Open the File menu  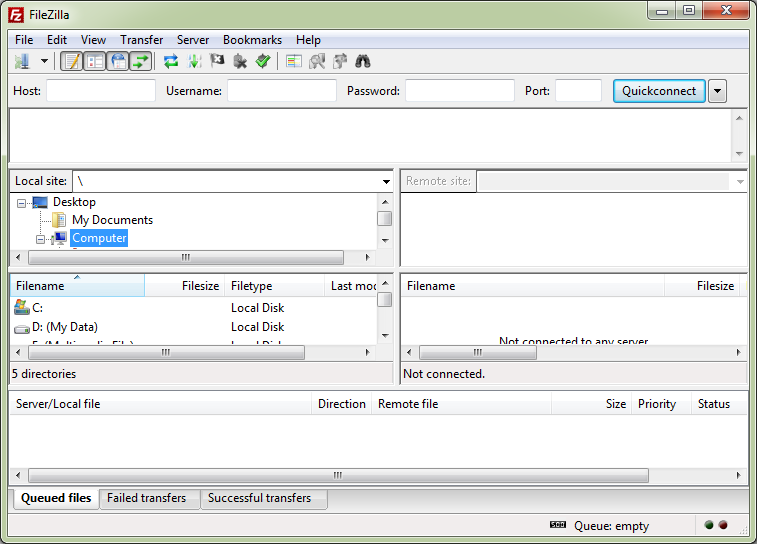pos(24,40)
